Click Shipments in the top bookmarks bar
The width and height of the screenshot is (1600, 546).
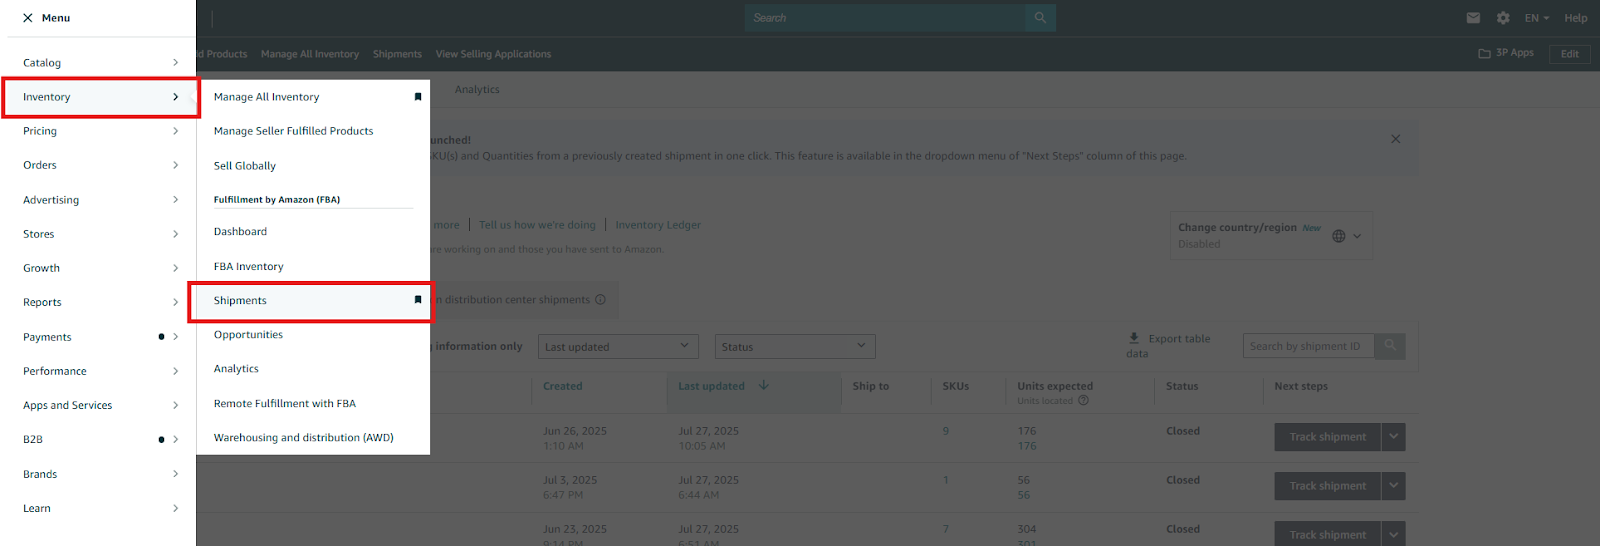coord(397,54)
